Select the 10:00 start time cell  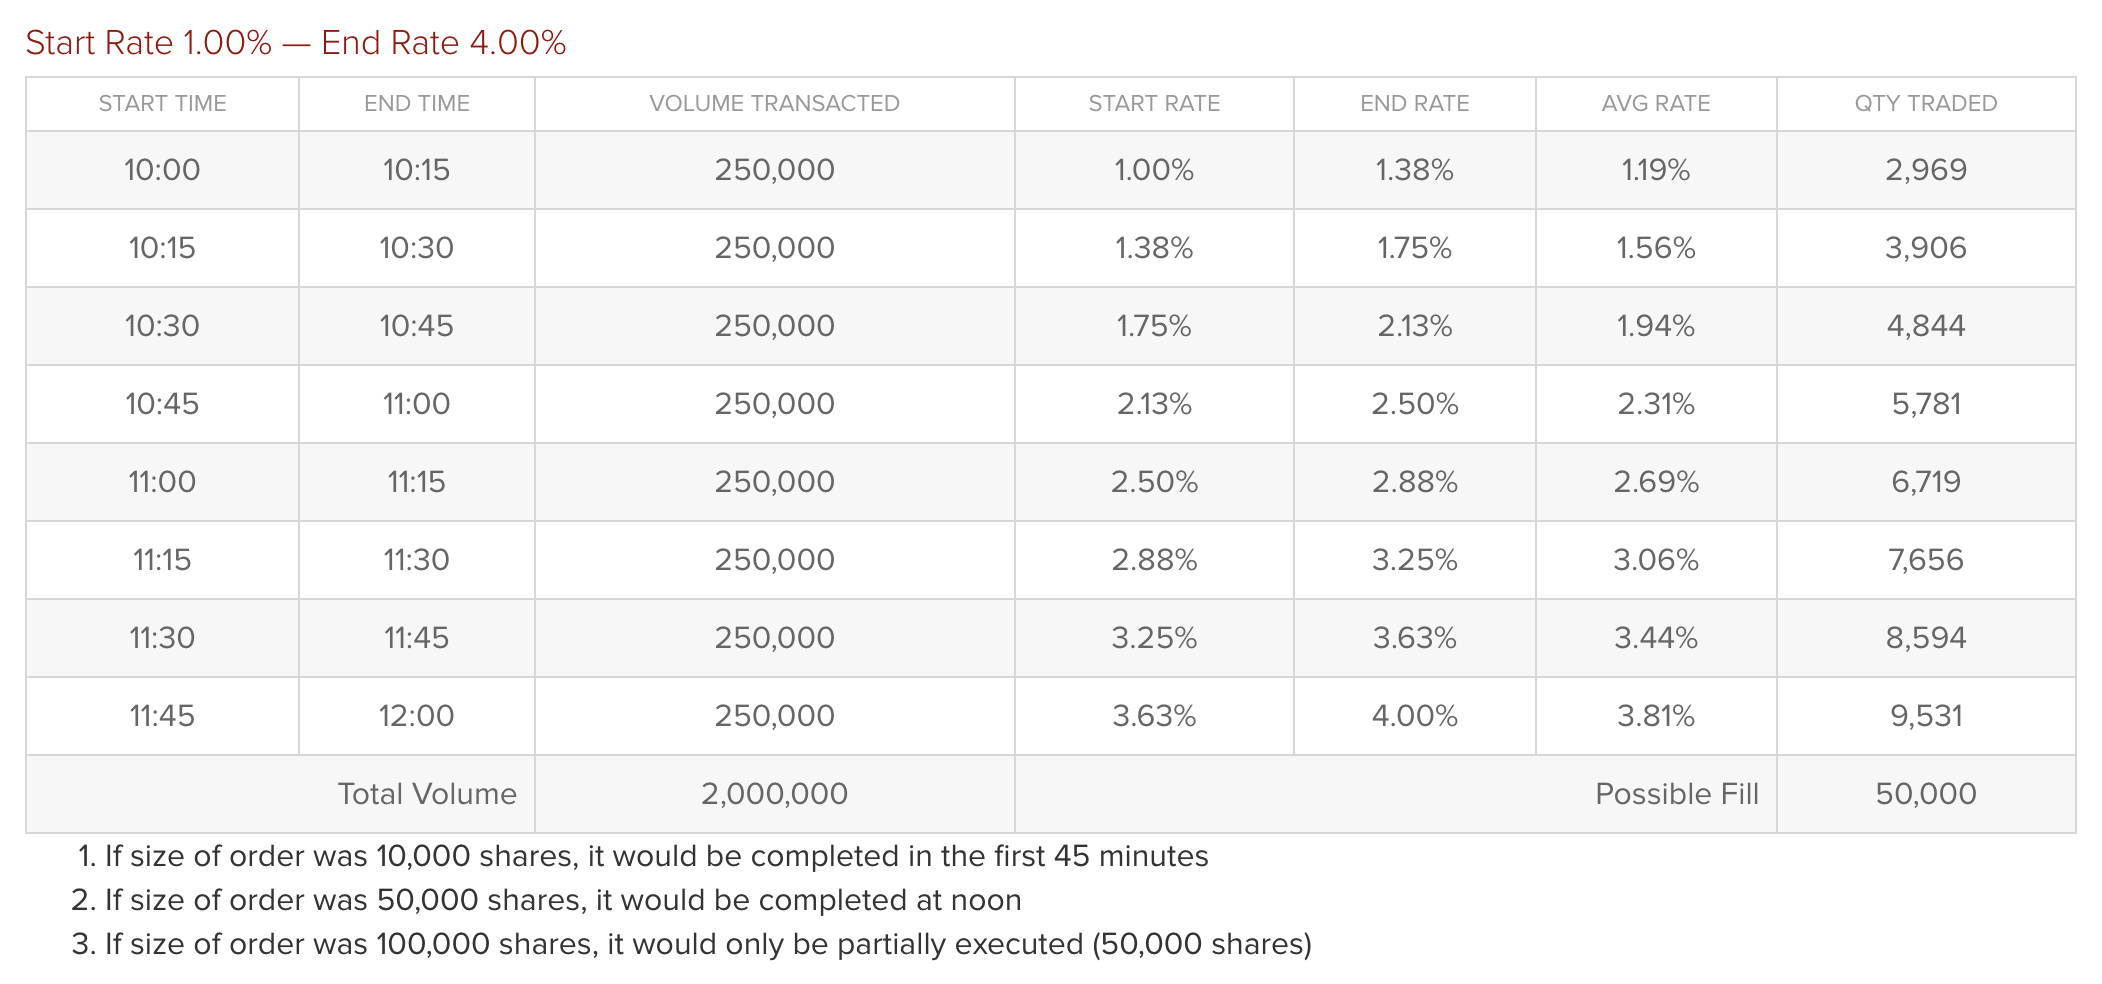162,170
